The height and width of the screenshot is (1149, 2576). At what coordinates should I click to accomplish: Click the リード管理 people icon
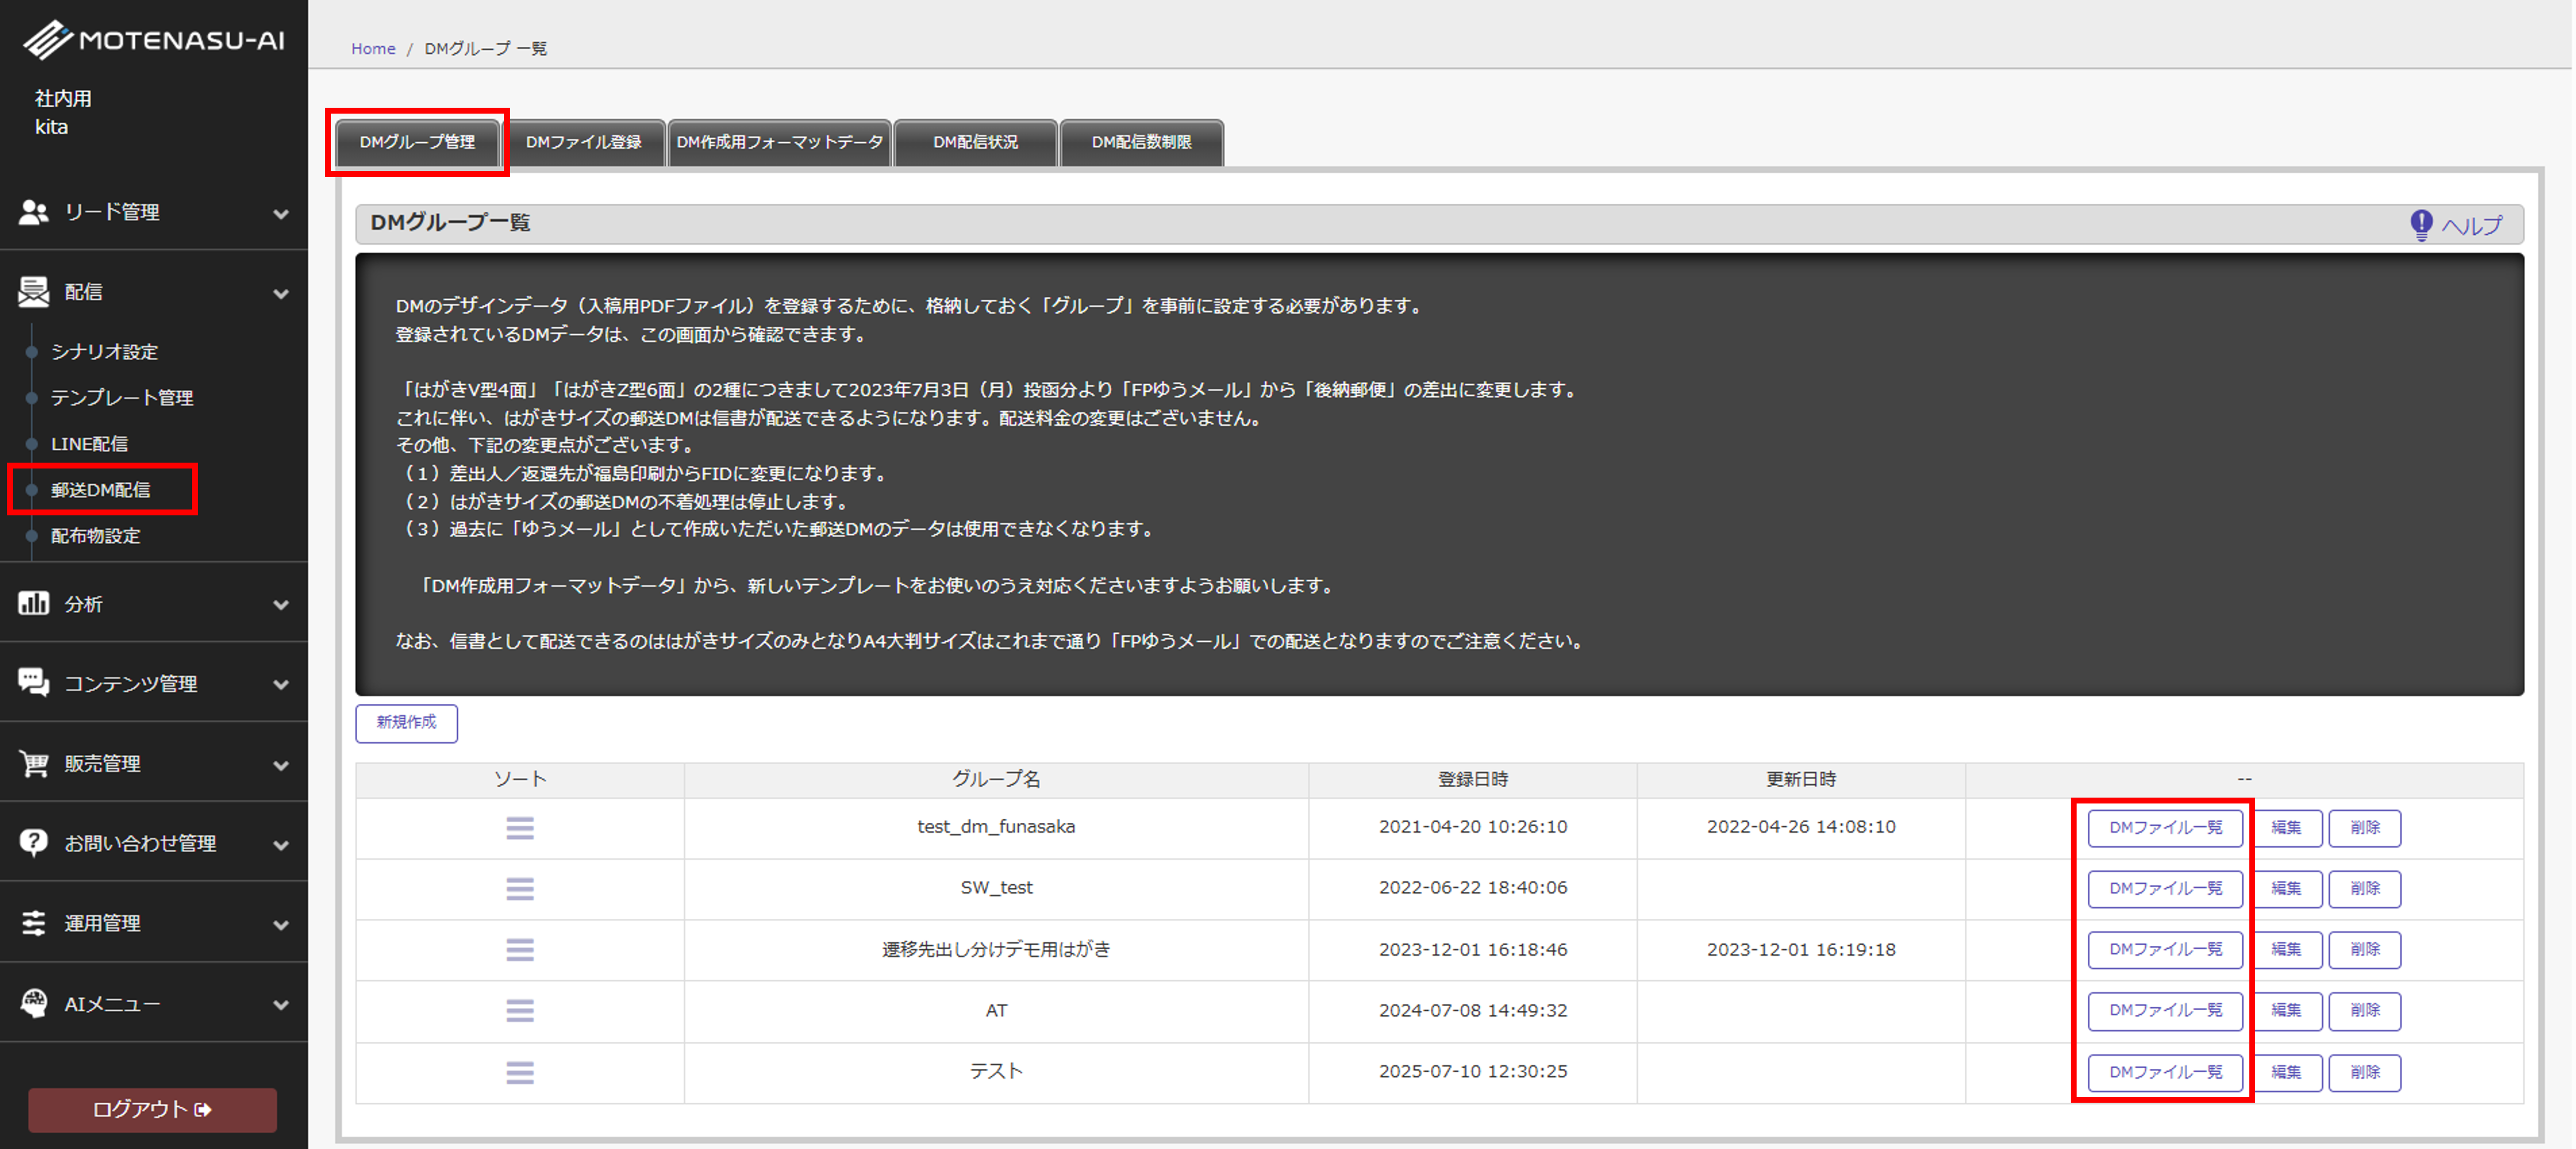click(34, 212)
